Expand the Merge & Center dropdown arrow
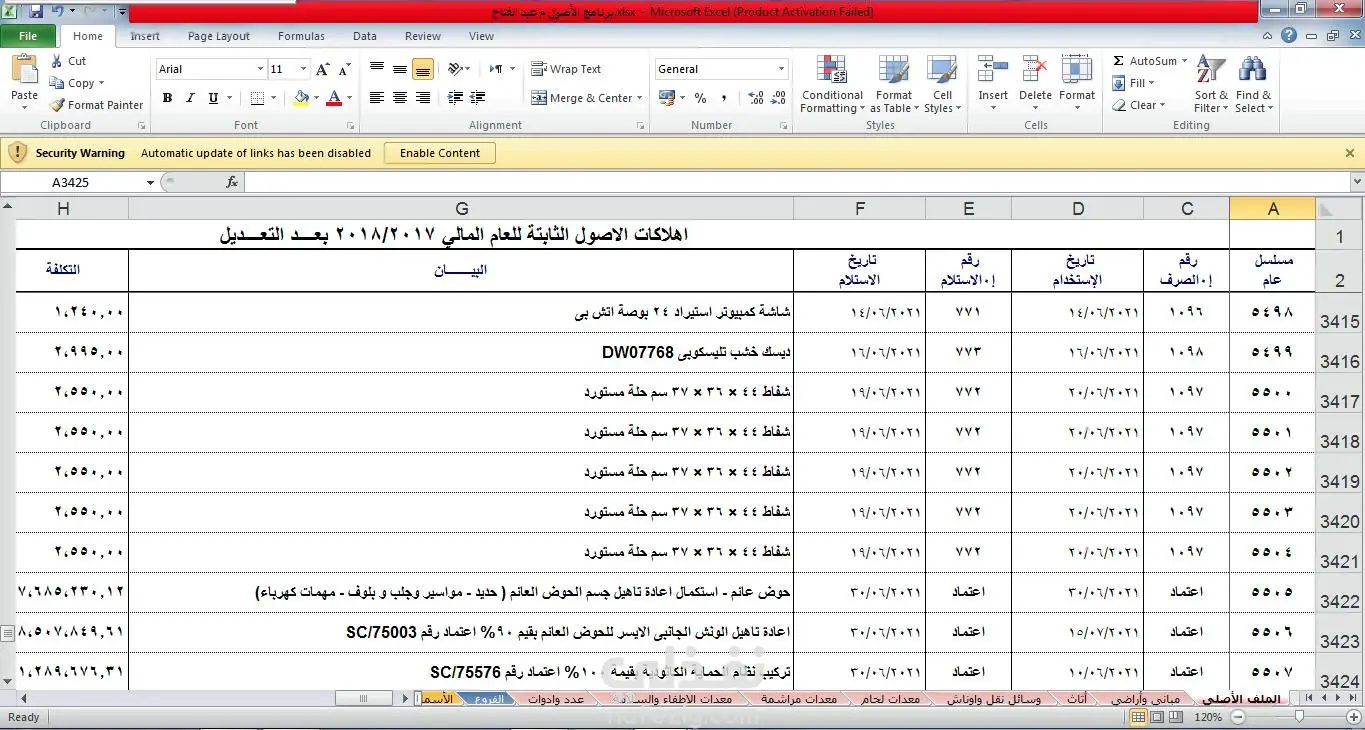Image resolution: width=1365 pixels, height=730 pixels. (x=641, y=98)
